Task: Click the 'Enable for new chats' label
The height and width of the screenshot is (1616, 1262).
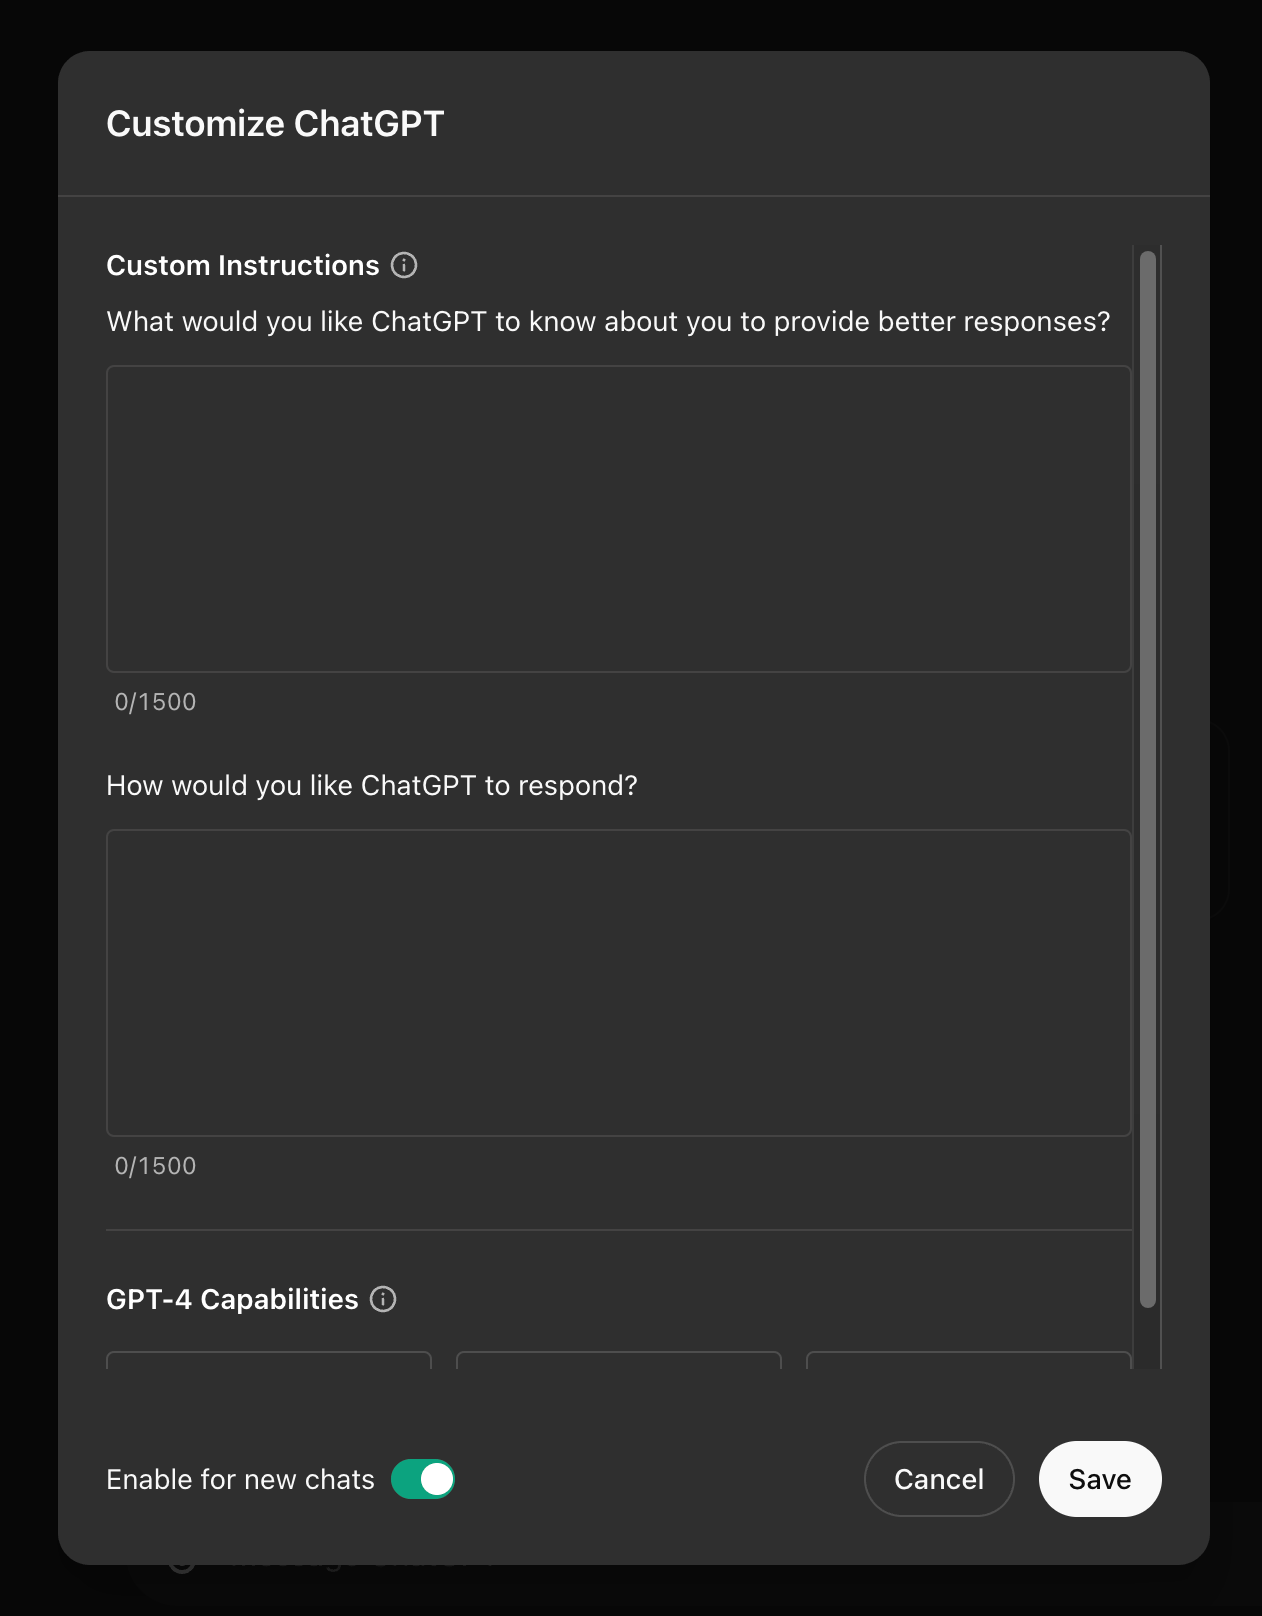Action: [x=240, y=1479]
